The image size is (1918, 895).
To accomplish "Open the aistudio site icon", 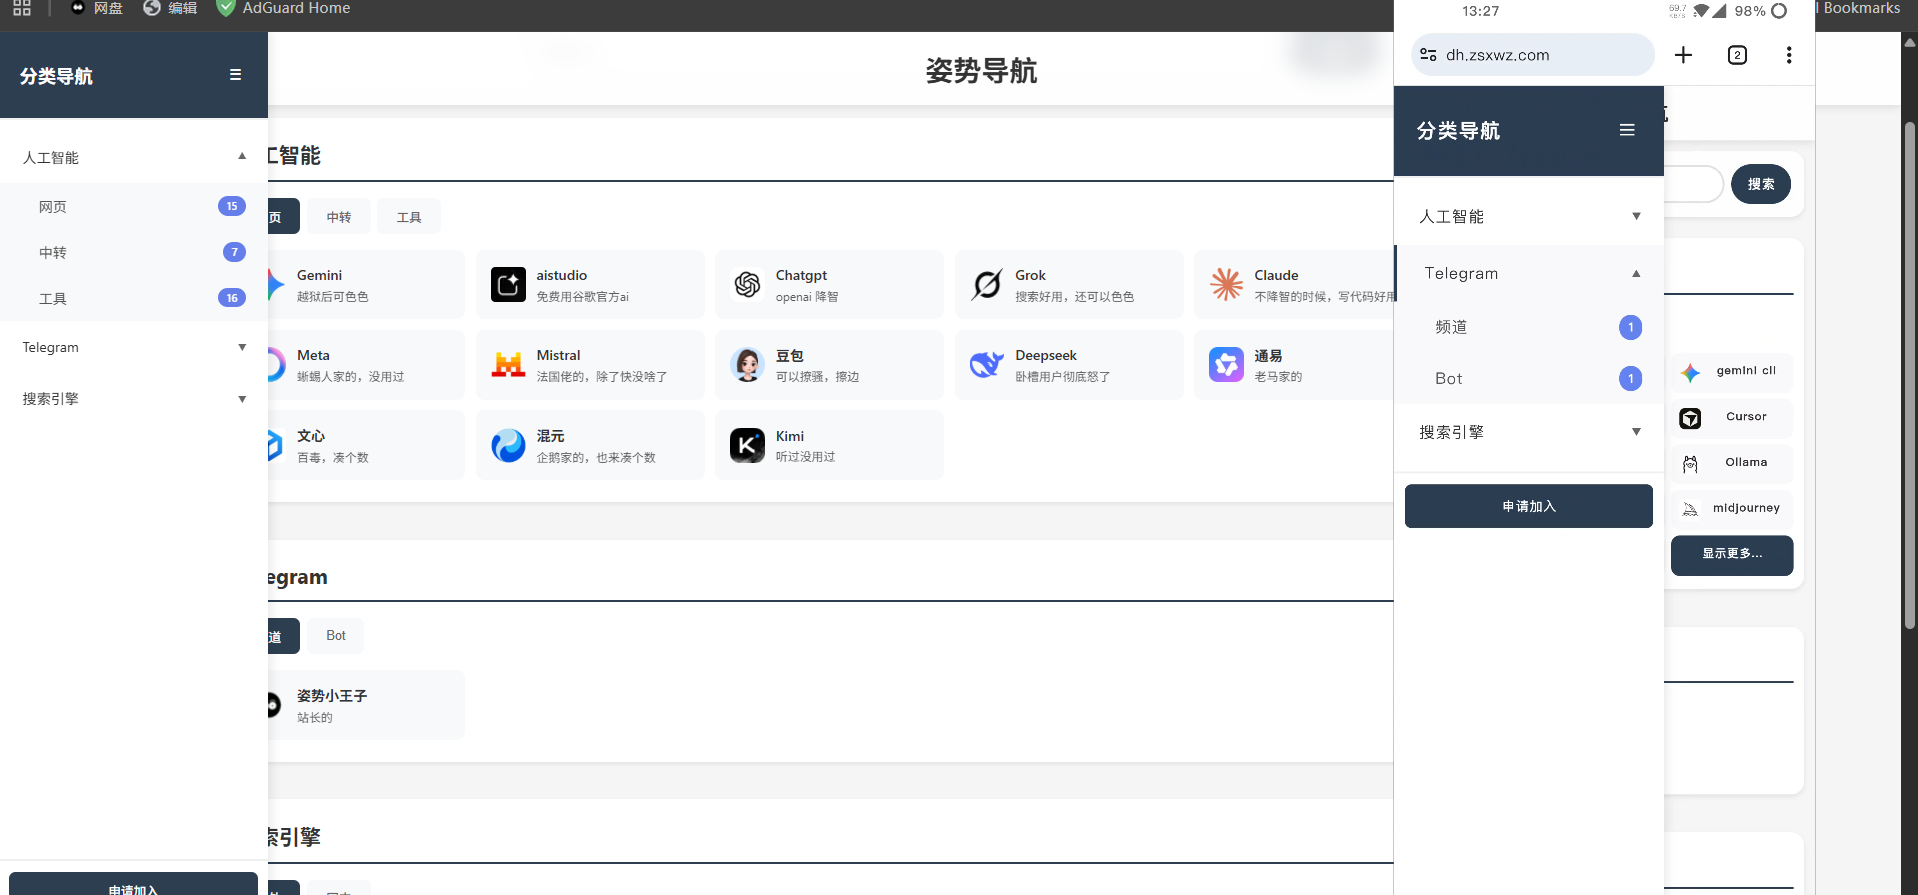I will point(508,285).
